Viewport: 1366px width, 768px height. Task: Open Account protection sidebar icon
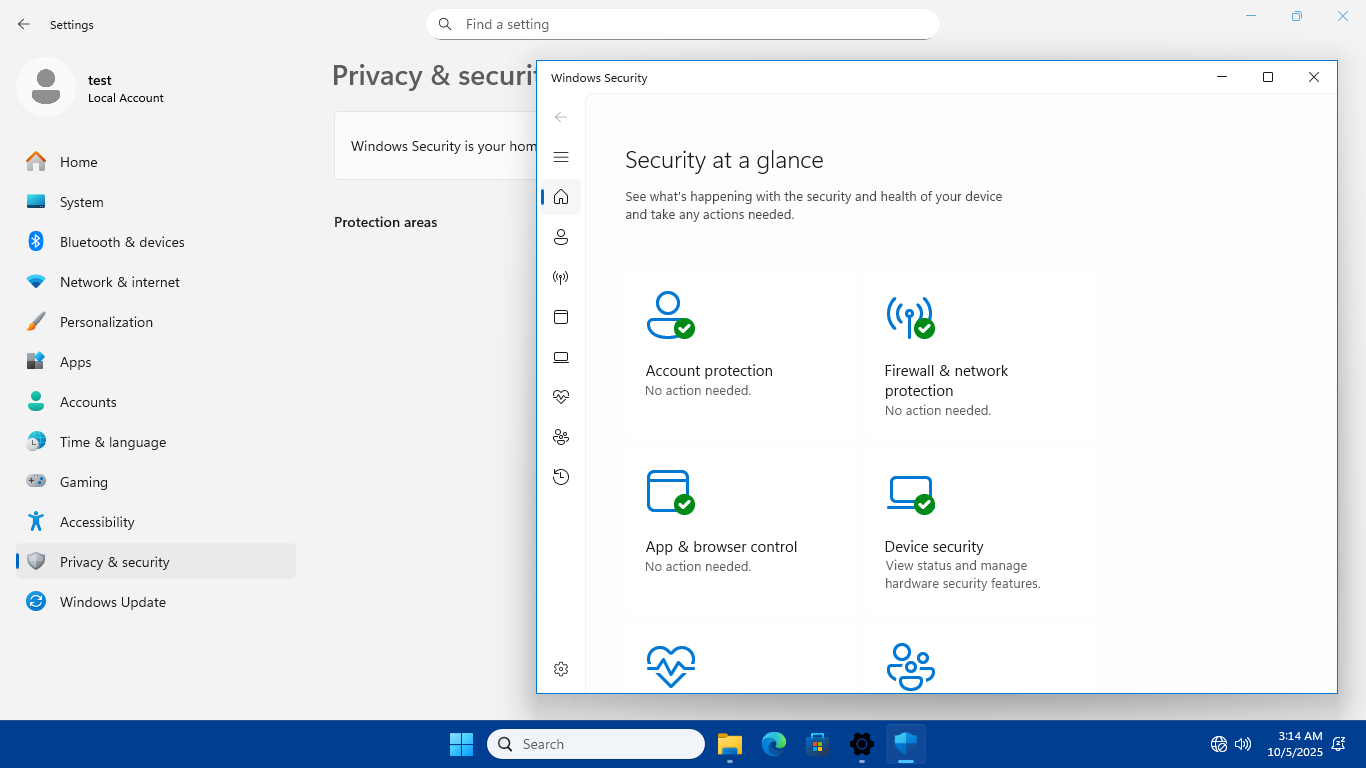click(x=561, y=237)
